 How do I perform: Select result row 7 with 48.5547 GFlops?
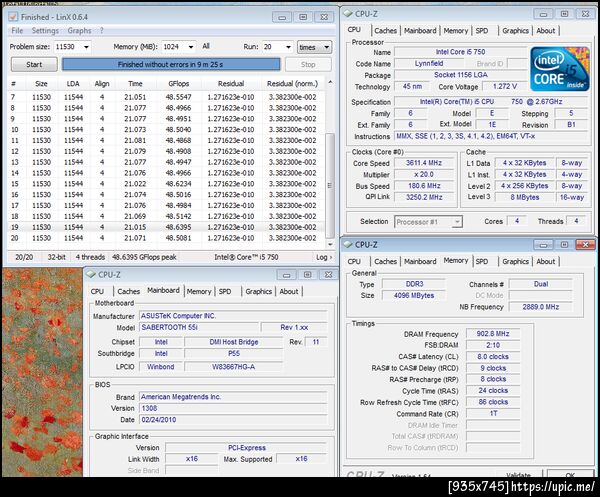pyautogui.click(x=166, y=97)
